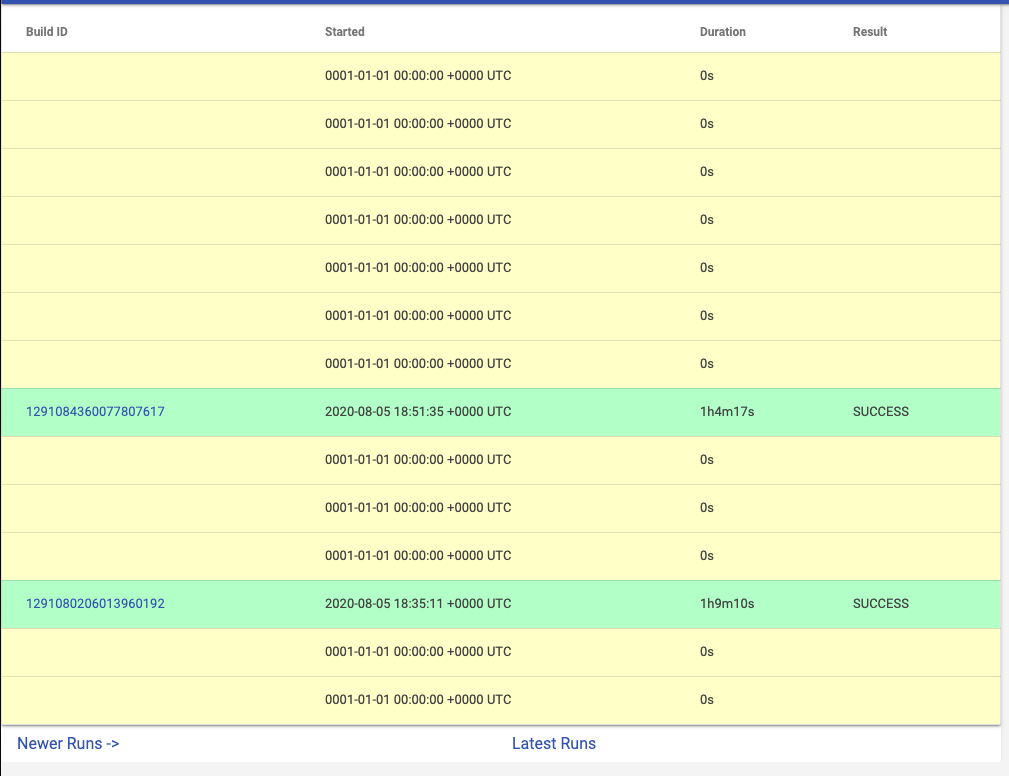Click the Newer Runs link
The image size is (1009, 776).
click(x=66, y=743)
